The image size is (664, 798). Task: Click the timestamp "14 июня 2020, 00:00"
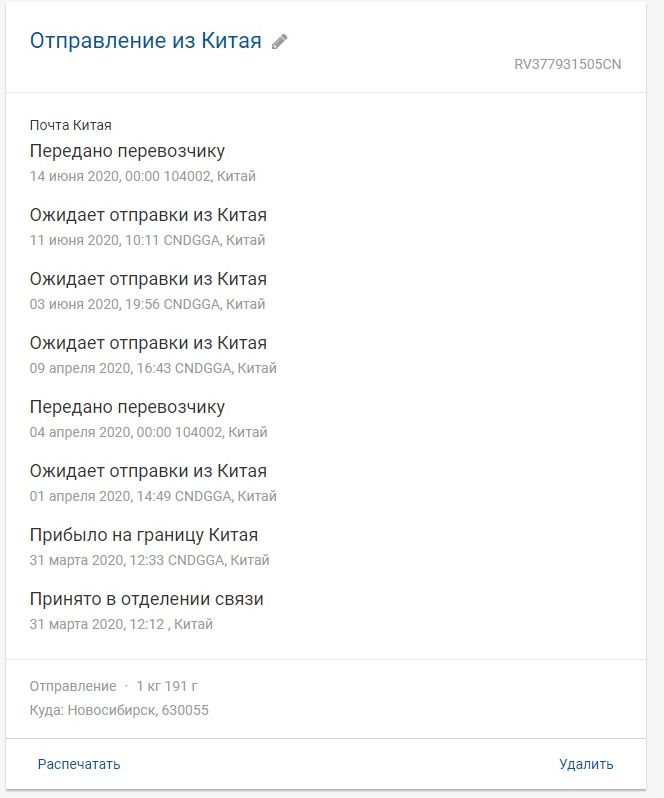coord(94,176)
